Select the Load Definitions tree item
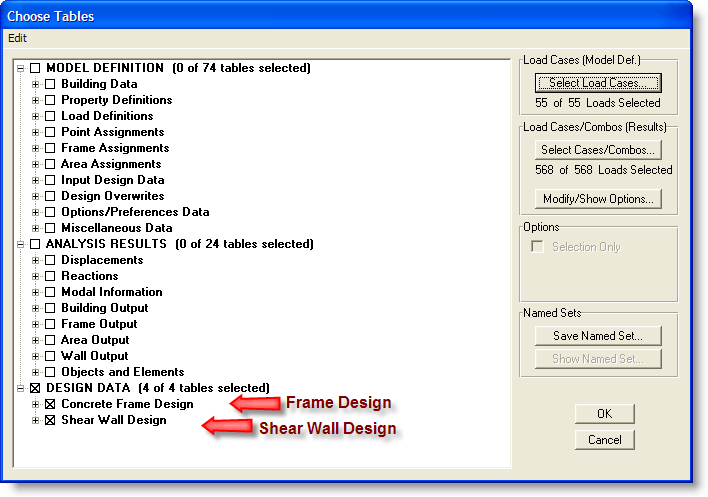Screen dimensions: 708x497 (107, 116)
